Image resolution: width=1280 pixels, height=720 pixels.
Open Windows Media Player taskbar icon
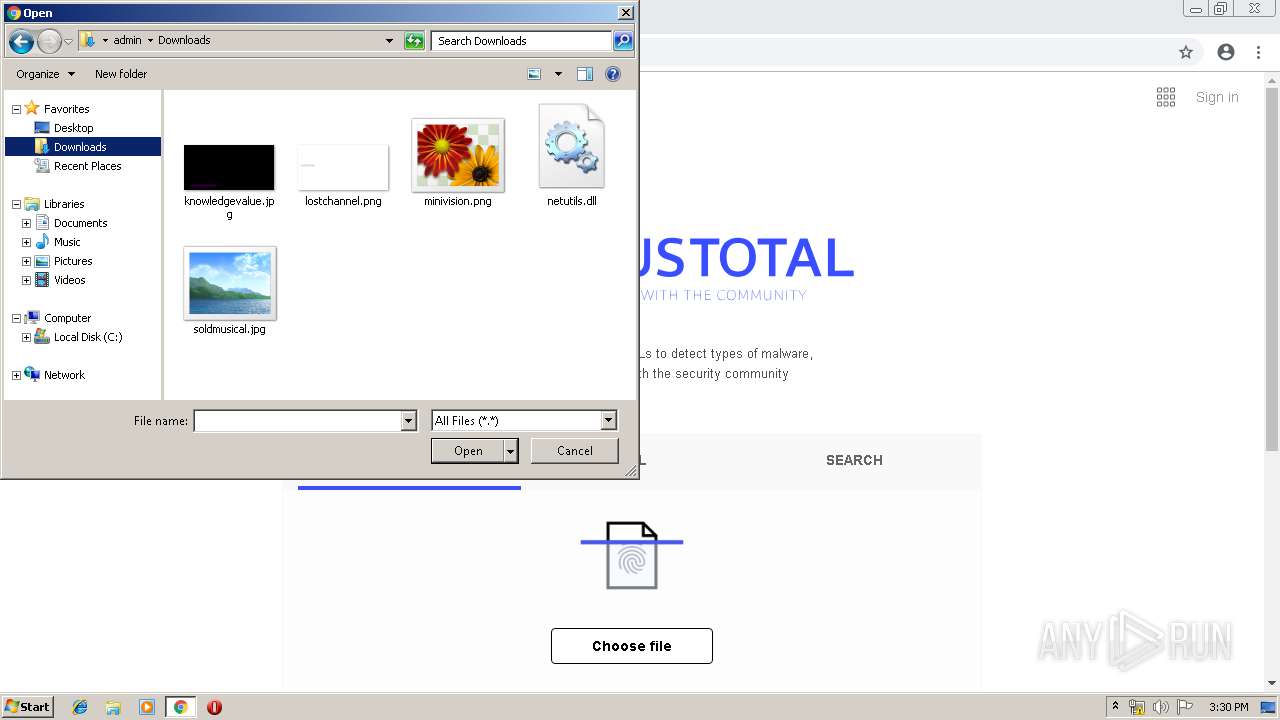pos(147,707)
